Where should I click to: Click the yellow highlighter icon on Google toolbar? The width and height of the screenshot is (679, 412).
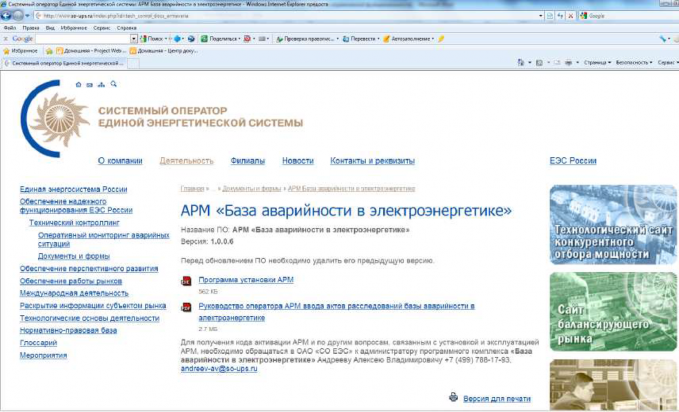point(441,39)
